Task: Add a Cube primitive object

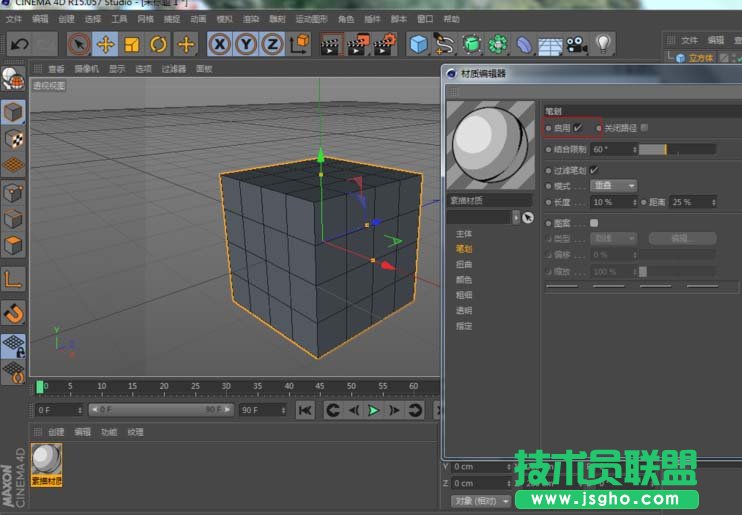Action: point(419,44)
